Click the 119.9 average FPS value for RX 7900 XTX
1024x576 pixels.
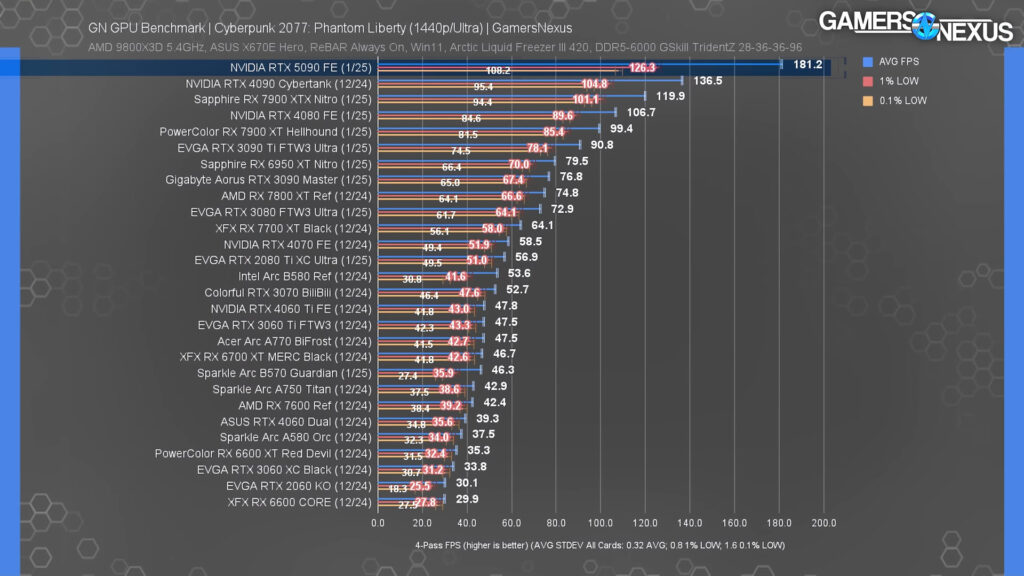click(x=671, y=96)
